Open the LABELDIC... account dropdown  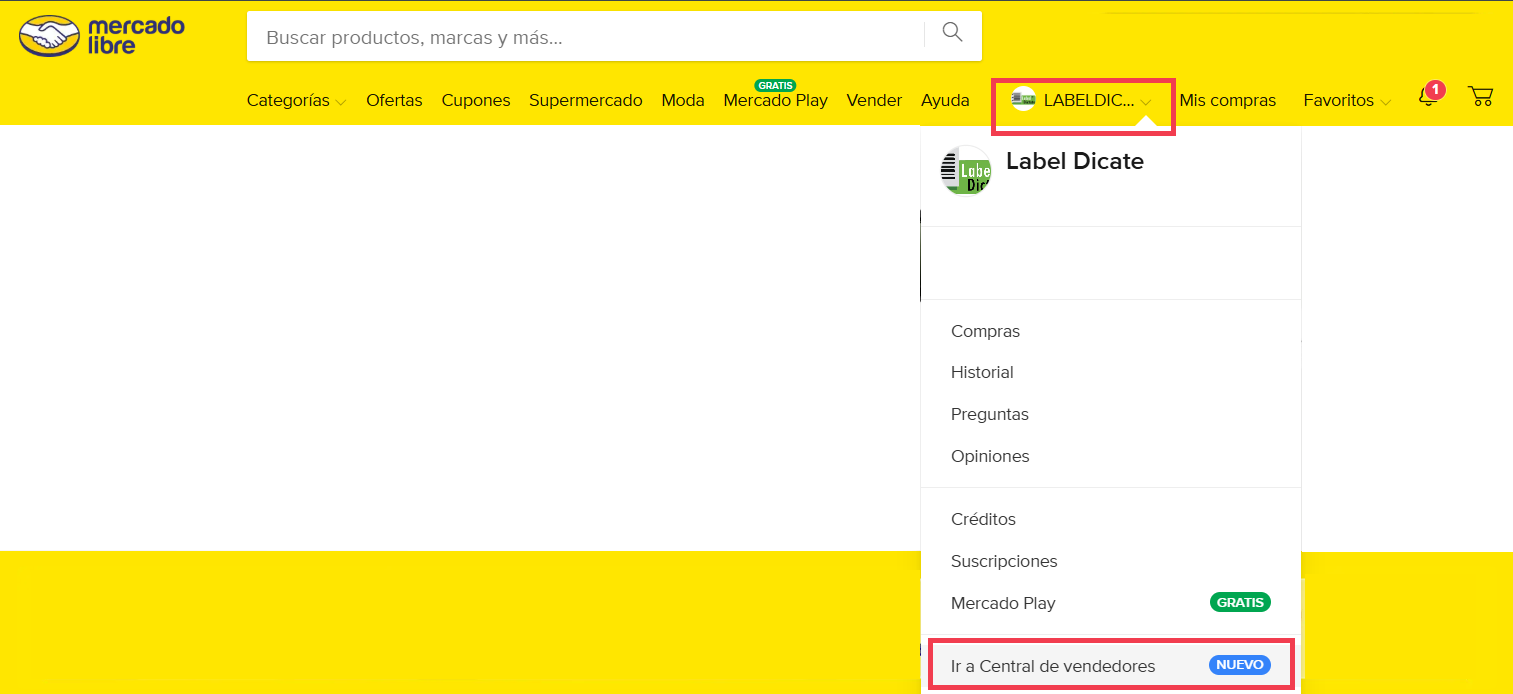point(1082,100)
